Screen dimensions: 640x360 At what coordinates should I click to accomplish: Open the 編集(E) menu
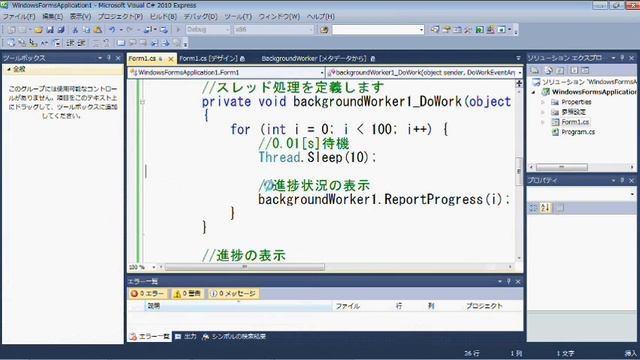pyautogui.click(x=53, y=17)
